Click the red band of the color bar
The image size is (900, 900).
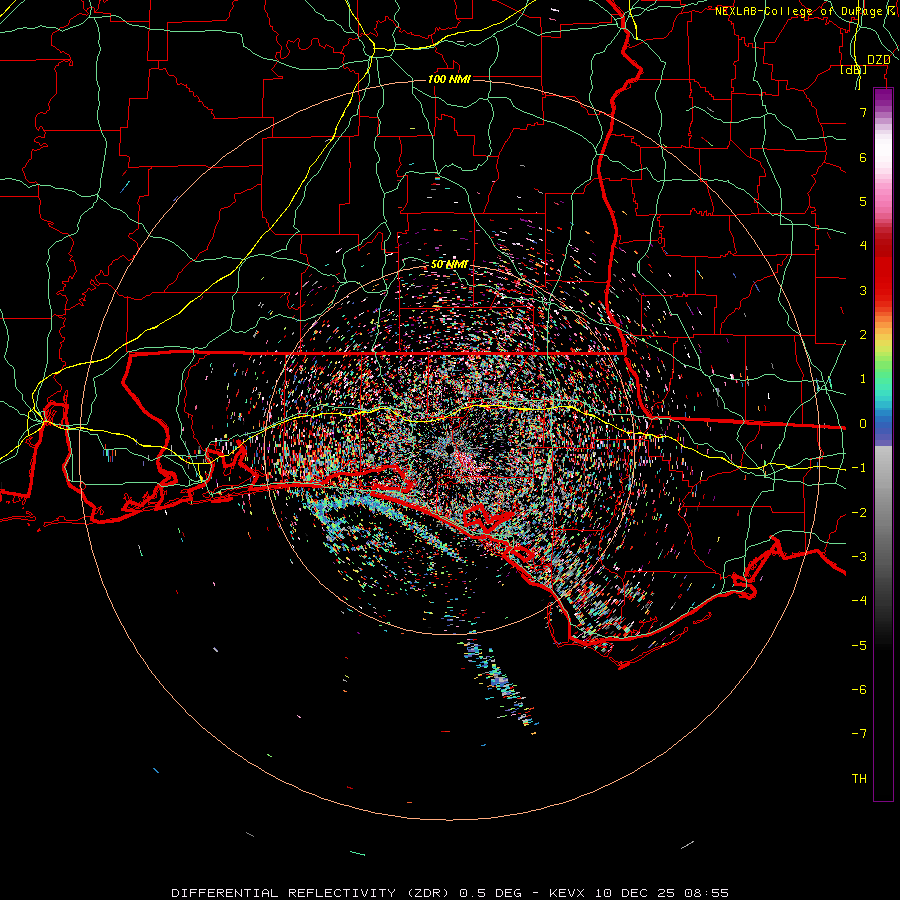tap(883, 270)
